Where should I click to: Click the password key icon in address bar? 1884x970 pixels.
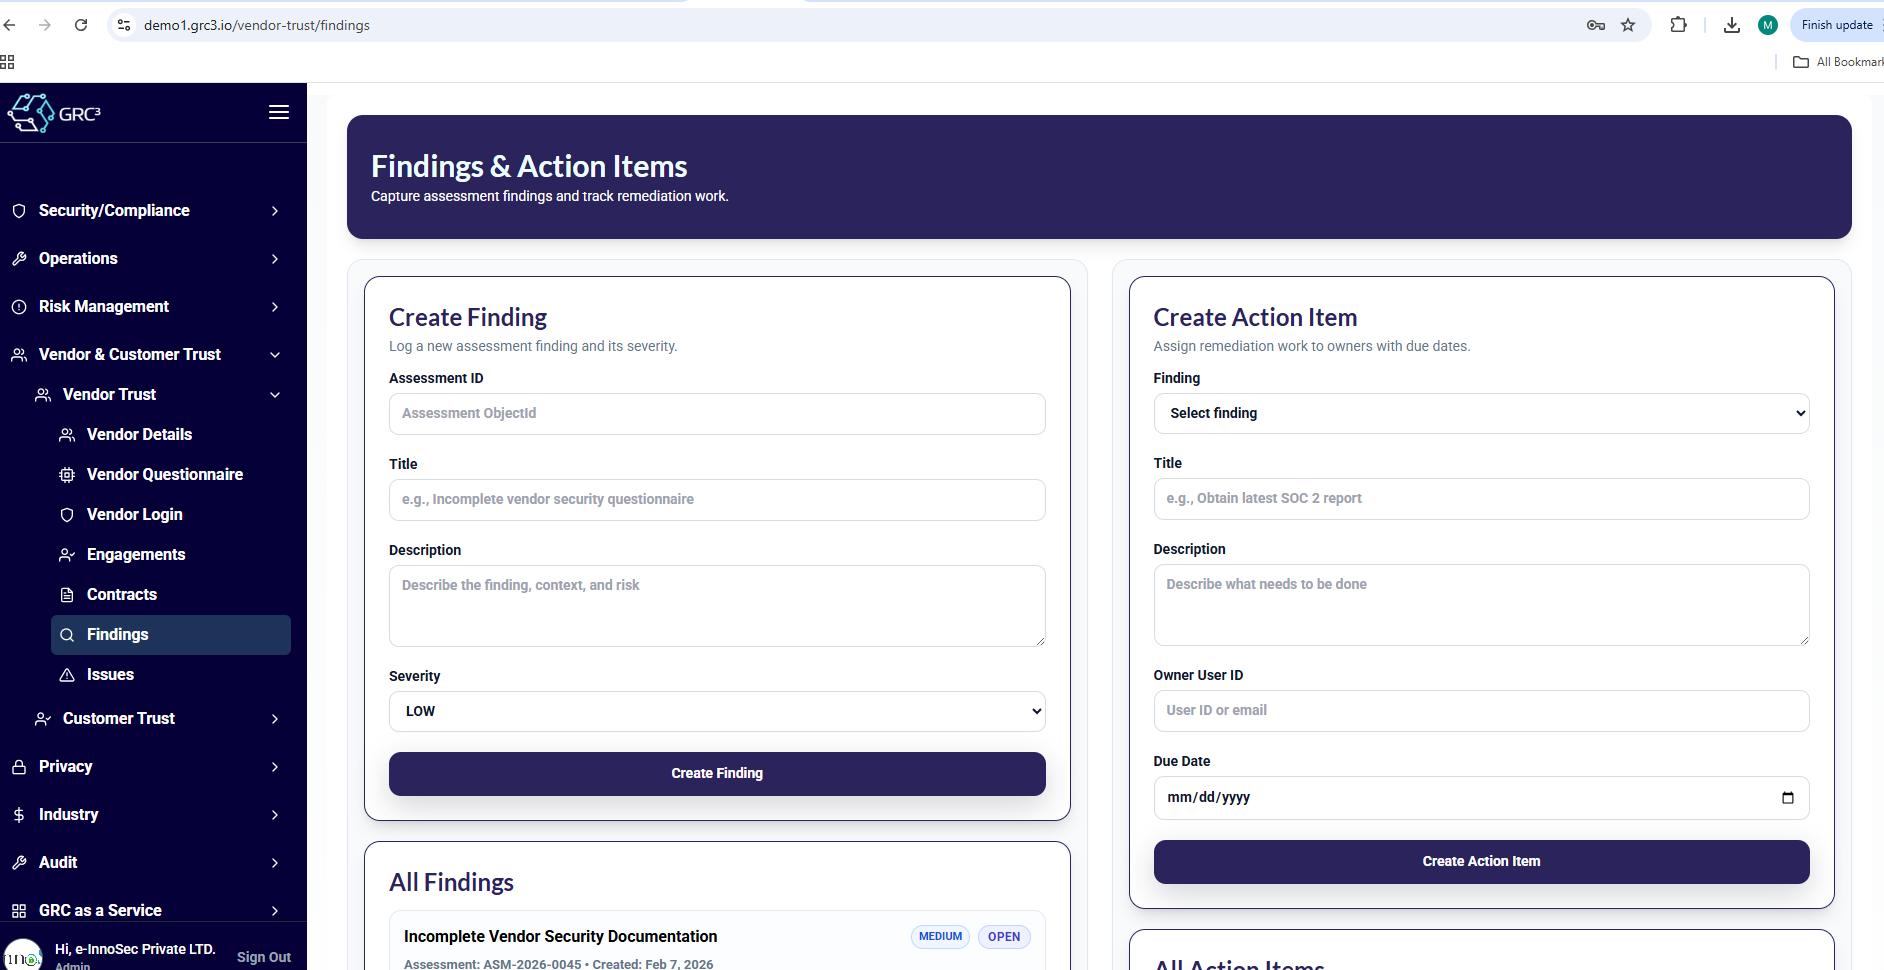click(1595, 25)
